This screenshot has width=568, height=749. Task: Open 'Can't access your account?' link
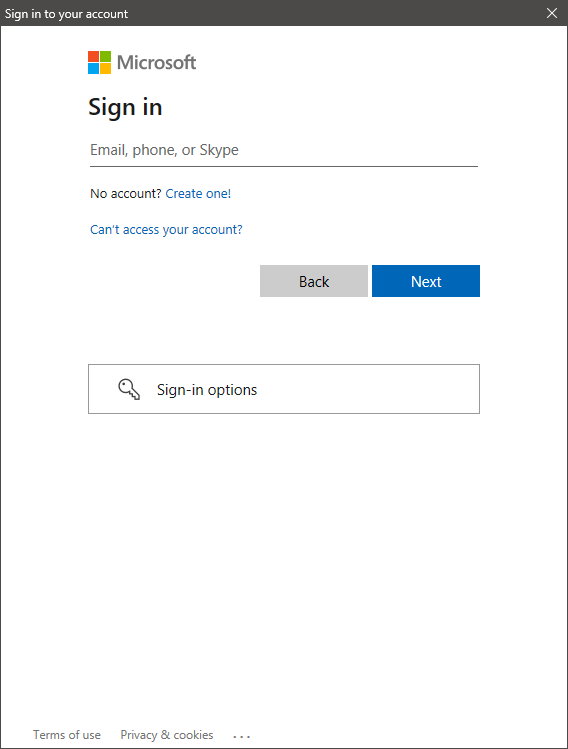[166, 230]
